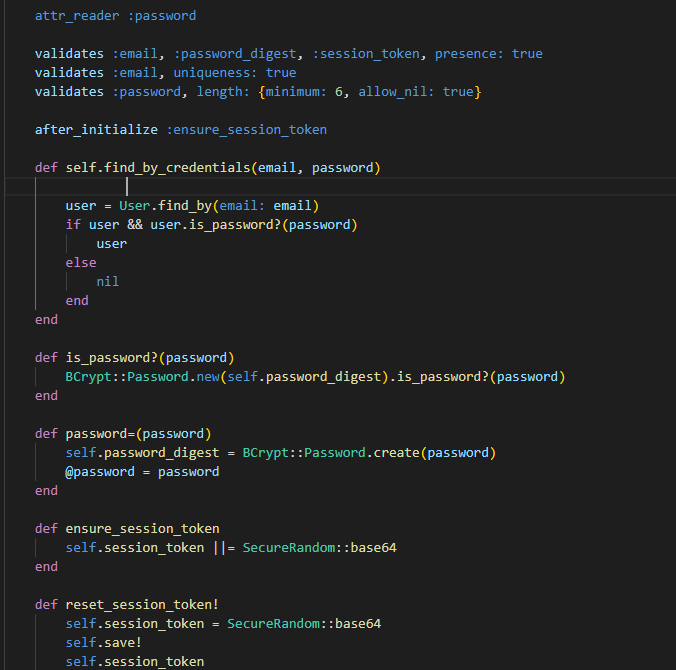Click 'end' closing the is_password? method
This screenshot has width=676, height=670.
[46, 395]
